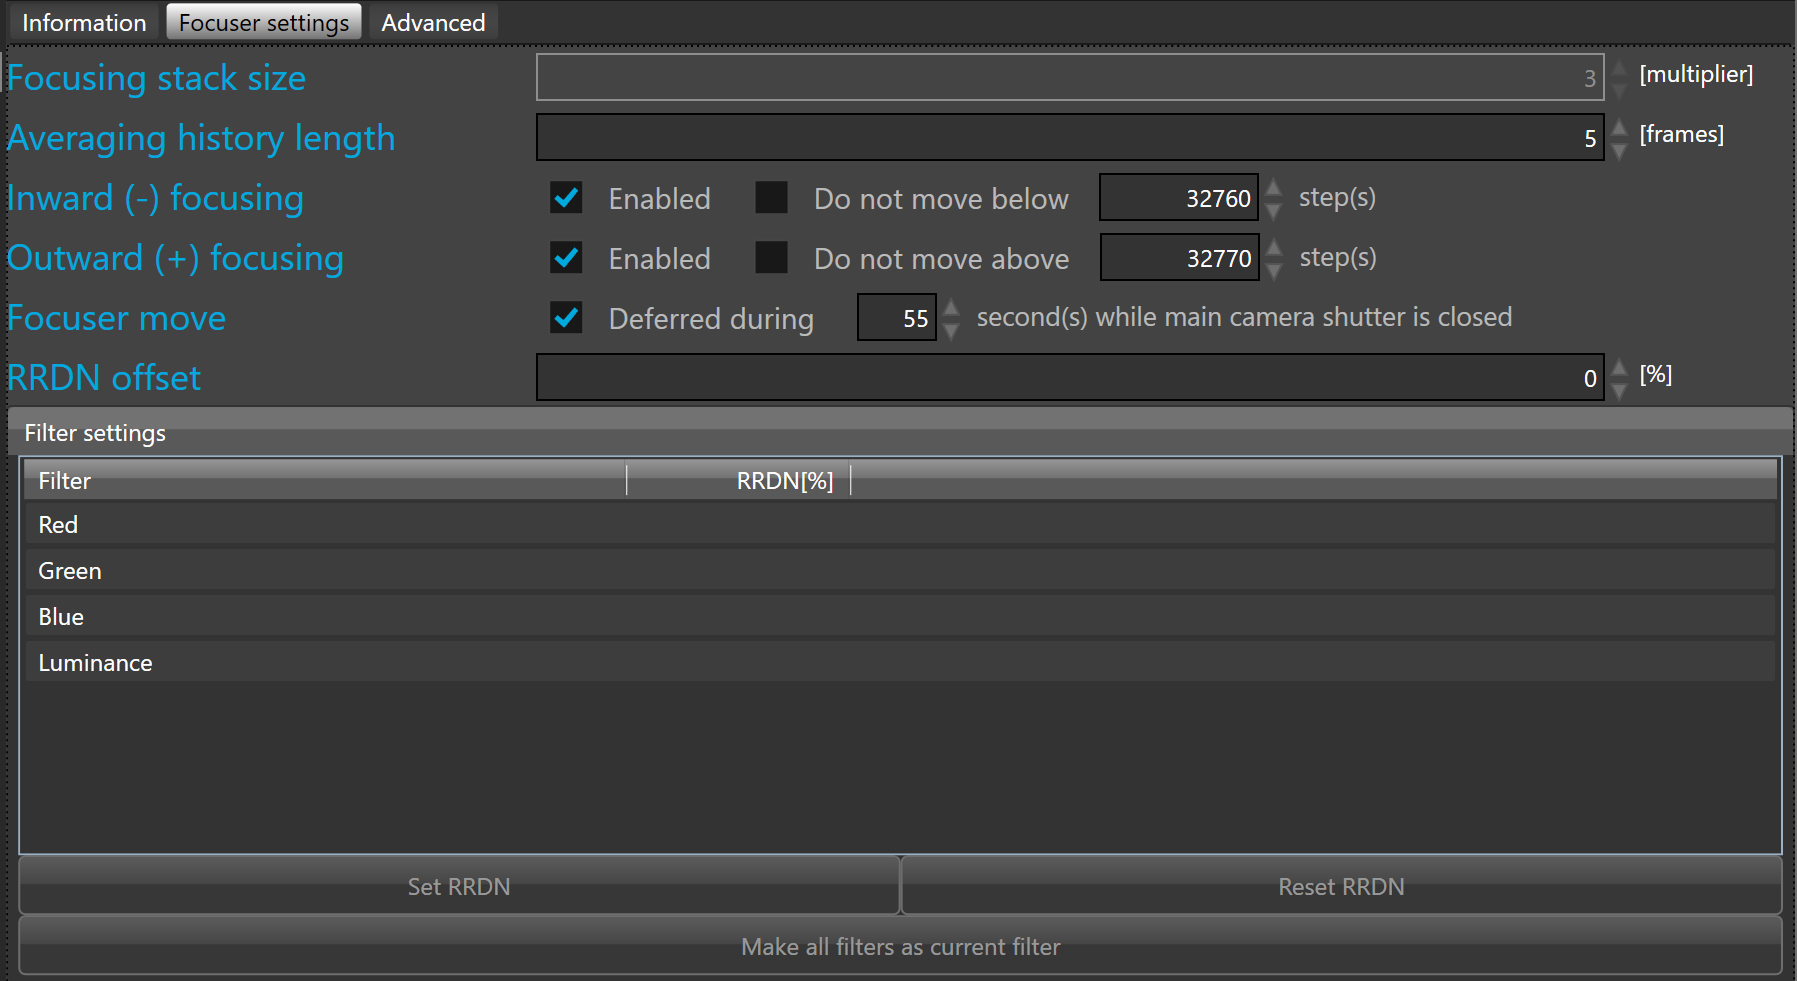Open the Advanced tab
This screenshot has width=1797, height=981.
433,23
